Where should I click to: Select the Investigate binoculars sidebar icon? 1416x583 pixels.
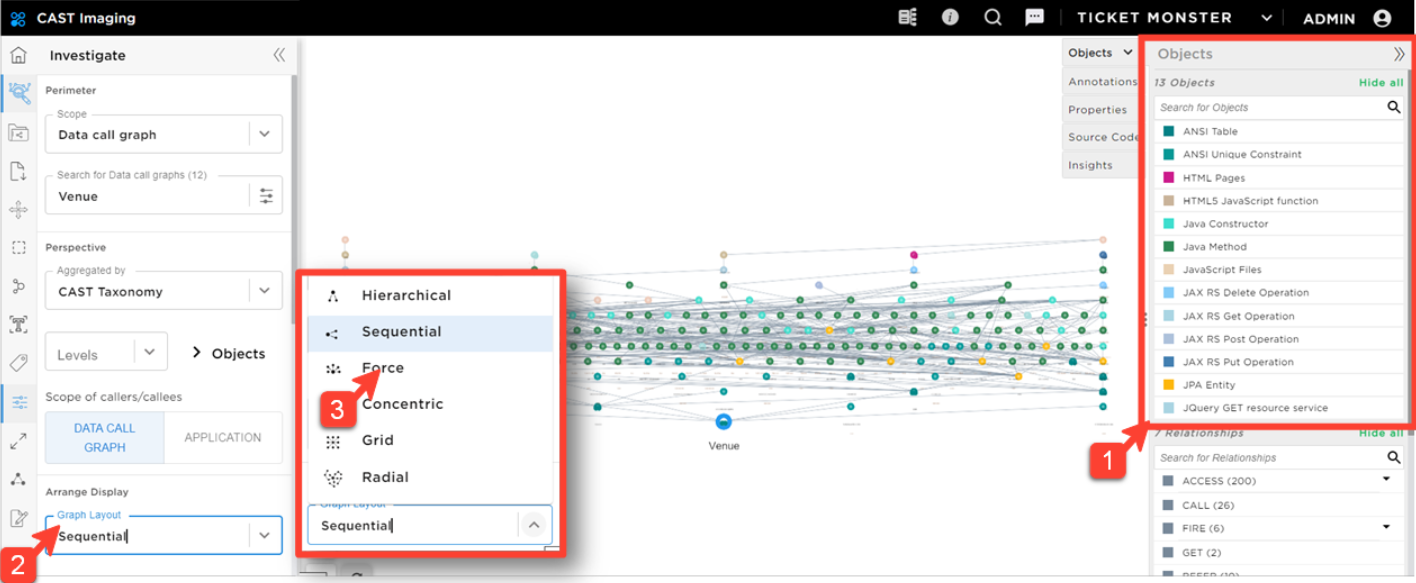click(18, 94)
